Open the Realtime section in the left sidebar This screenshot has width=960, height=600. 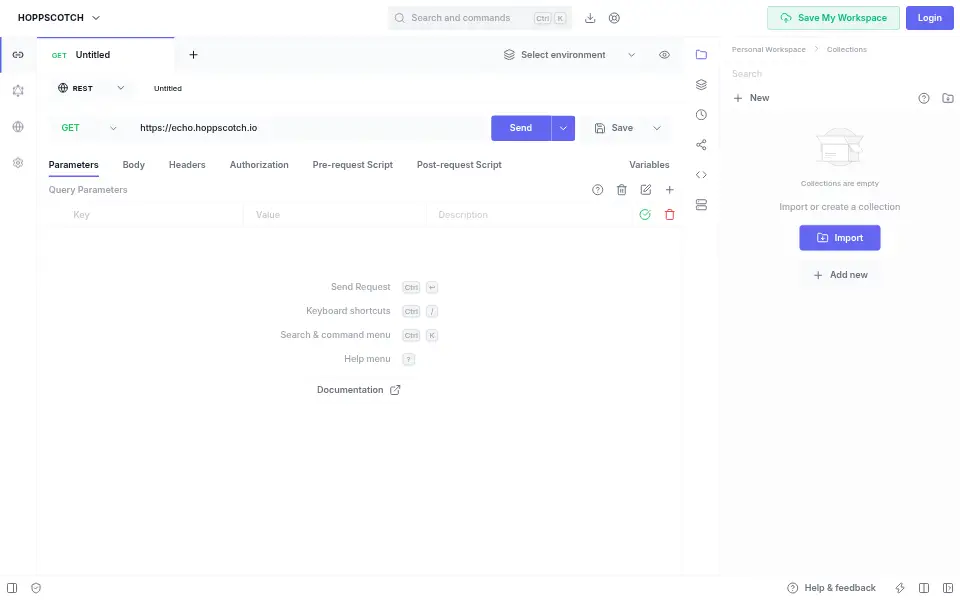18,127
